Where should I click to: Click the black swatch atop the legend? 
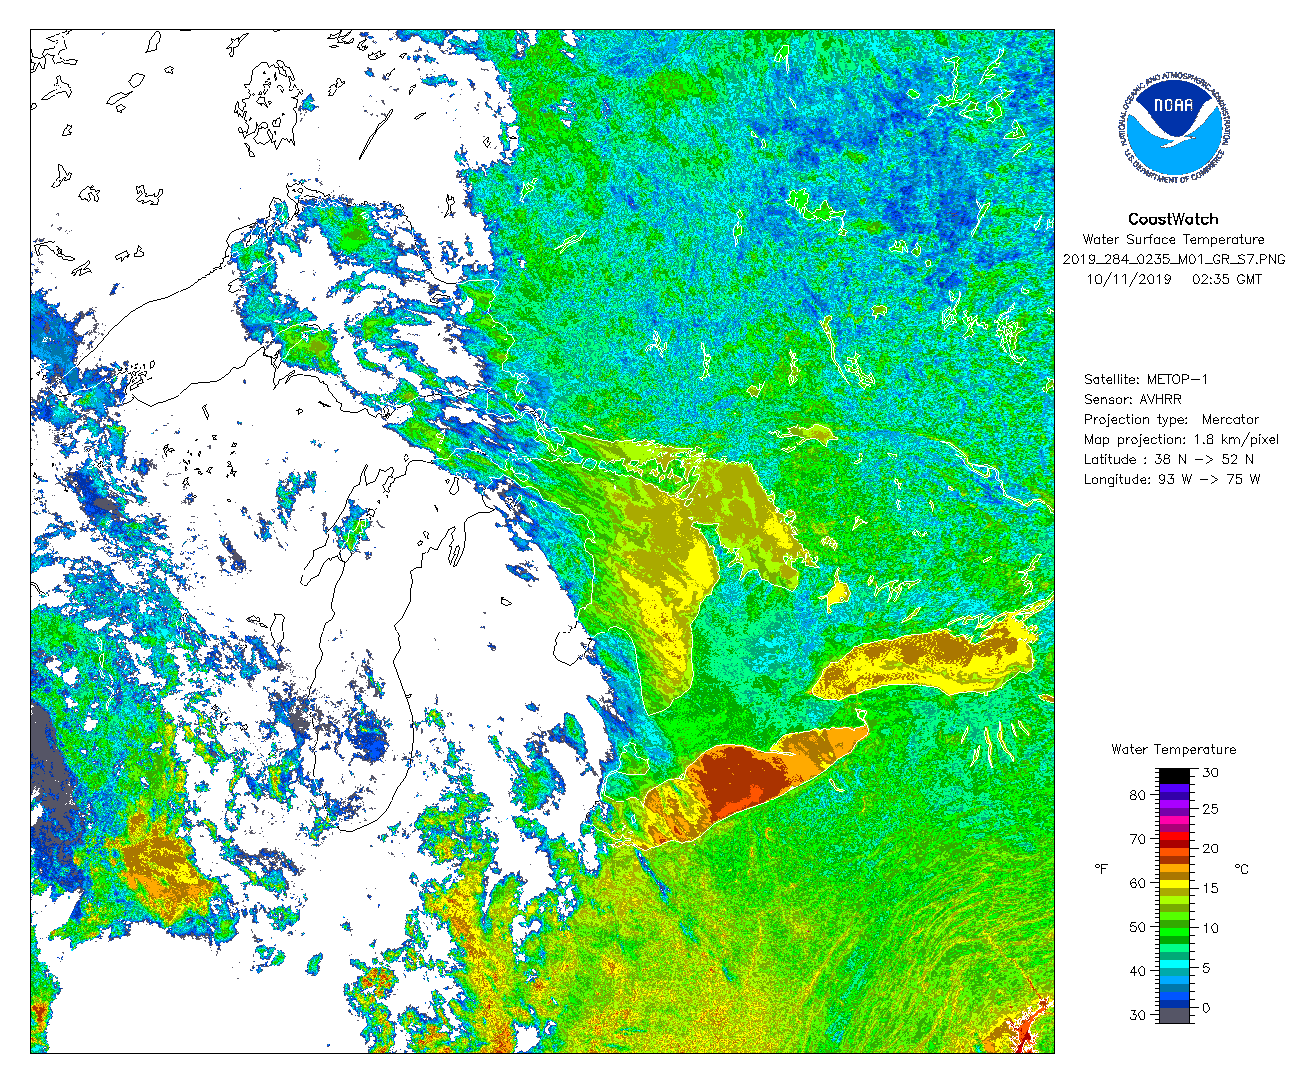click(1175, 776)
